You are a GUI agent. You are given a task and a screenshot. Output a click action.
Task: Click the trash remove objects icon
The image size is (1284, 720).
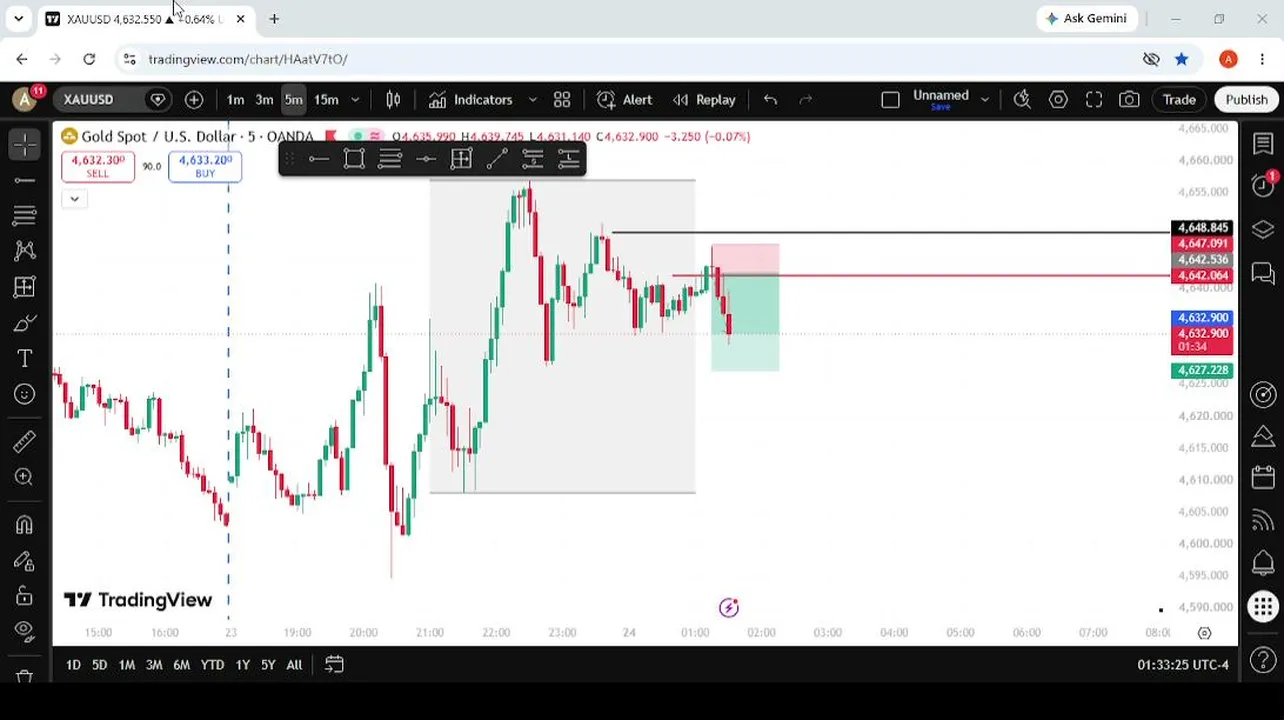(25, 677)
